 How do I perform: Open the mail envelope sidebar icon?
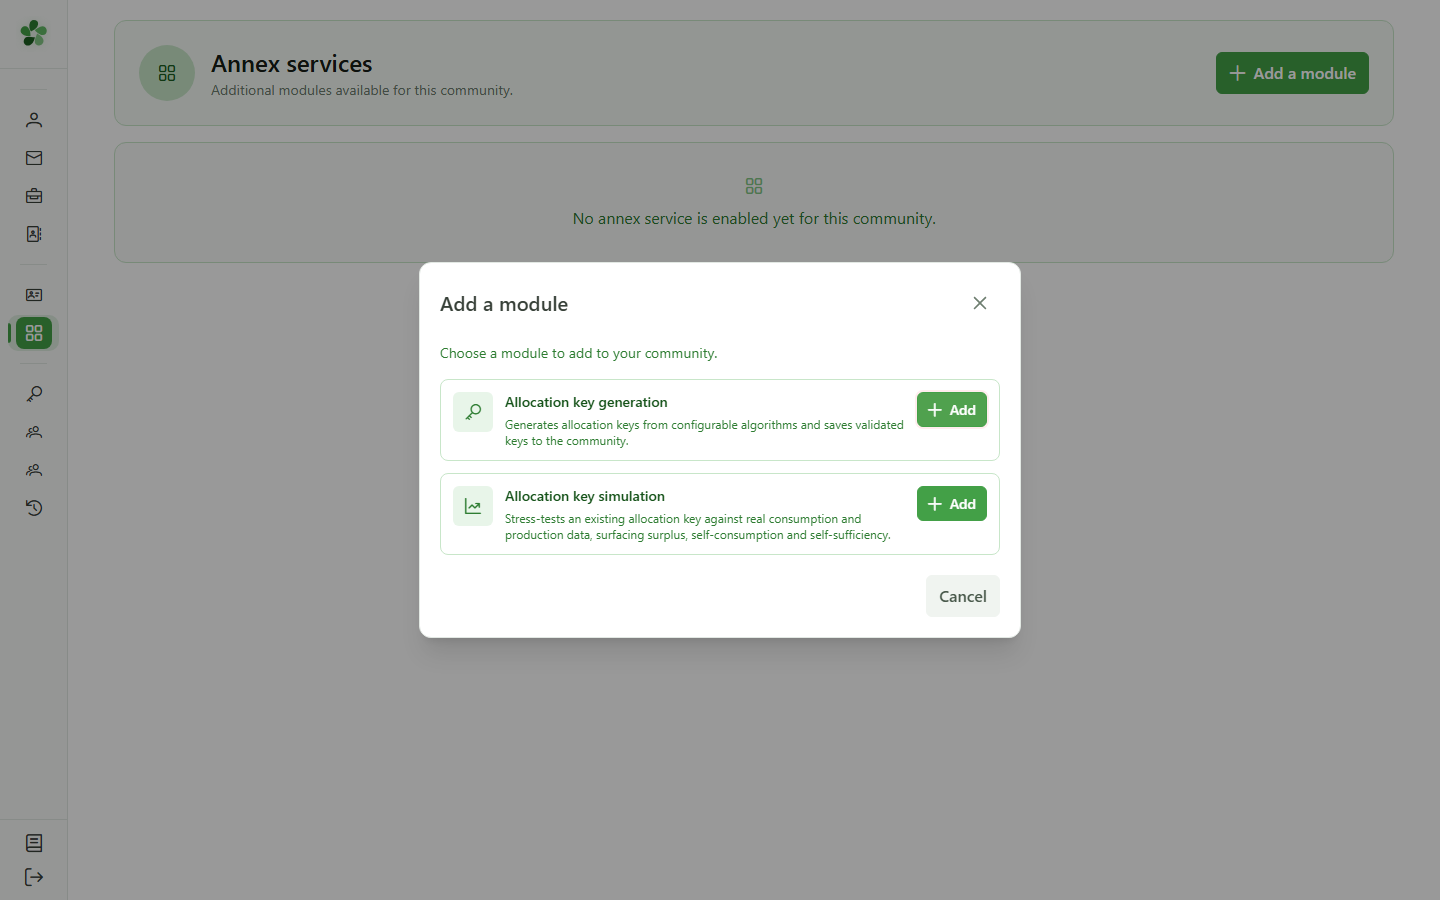click(34, 158)
